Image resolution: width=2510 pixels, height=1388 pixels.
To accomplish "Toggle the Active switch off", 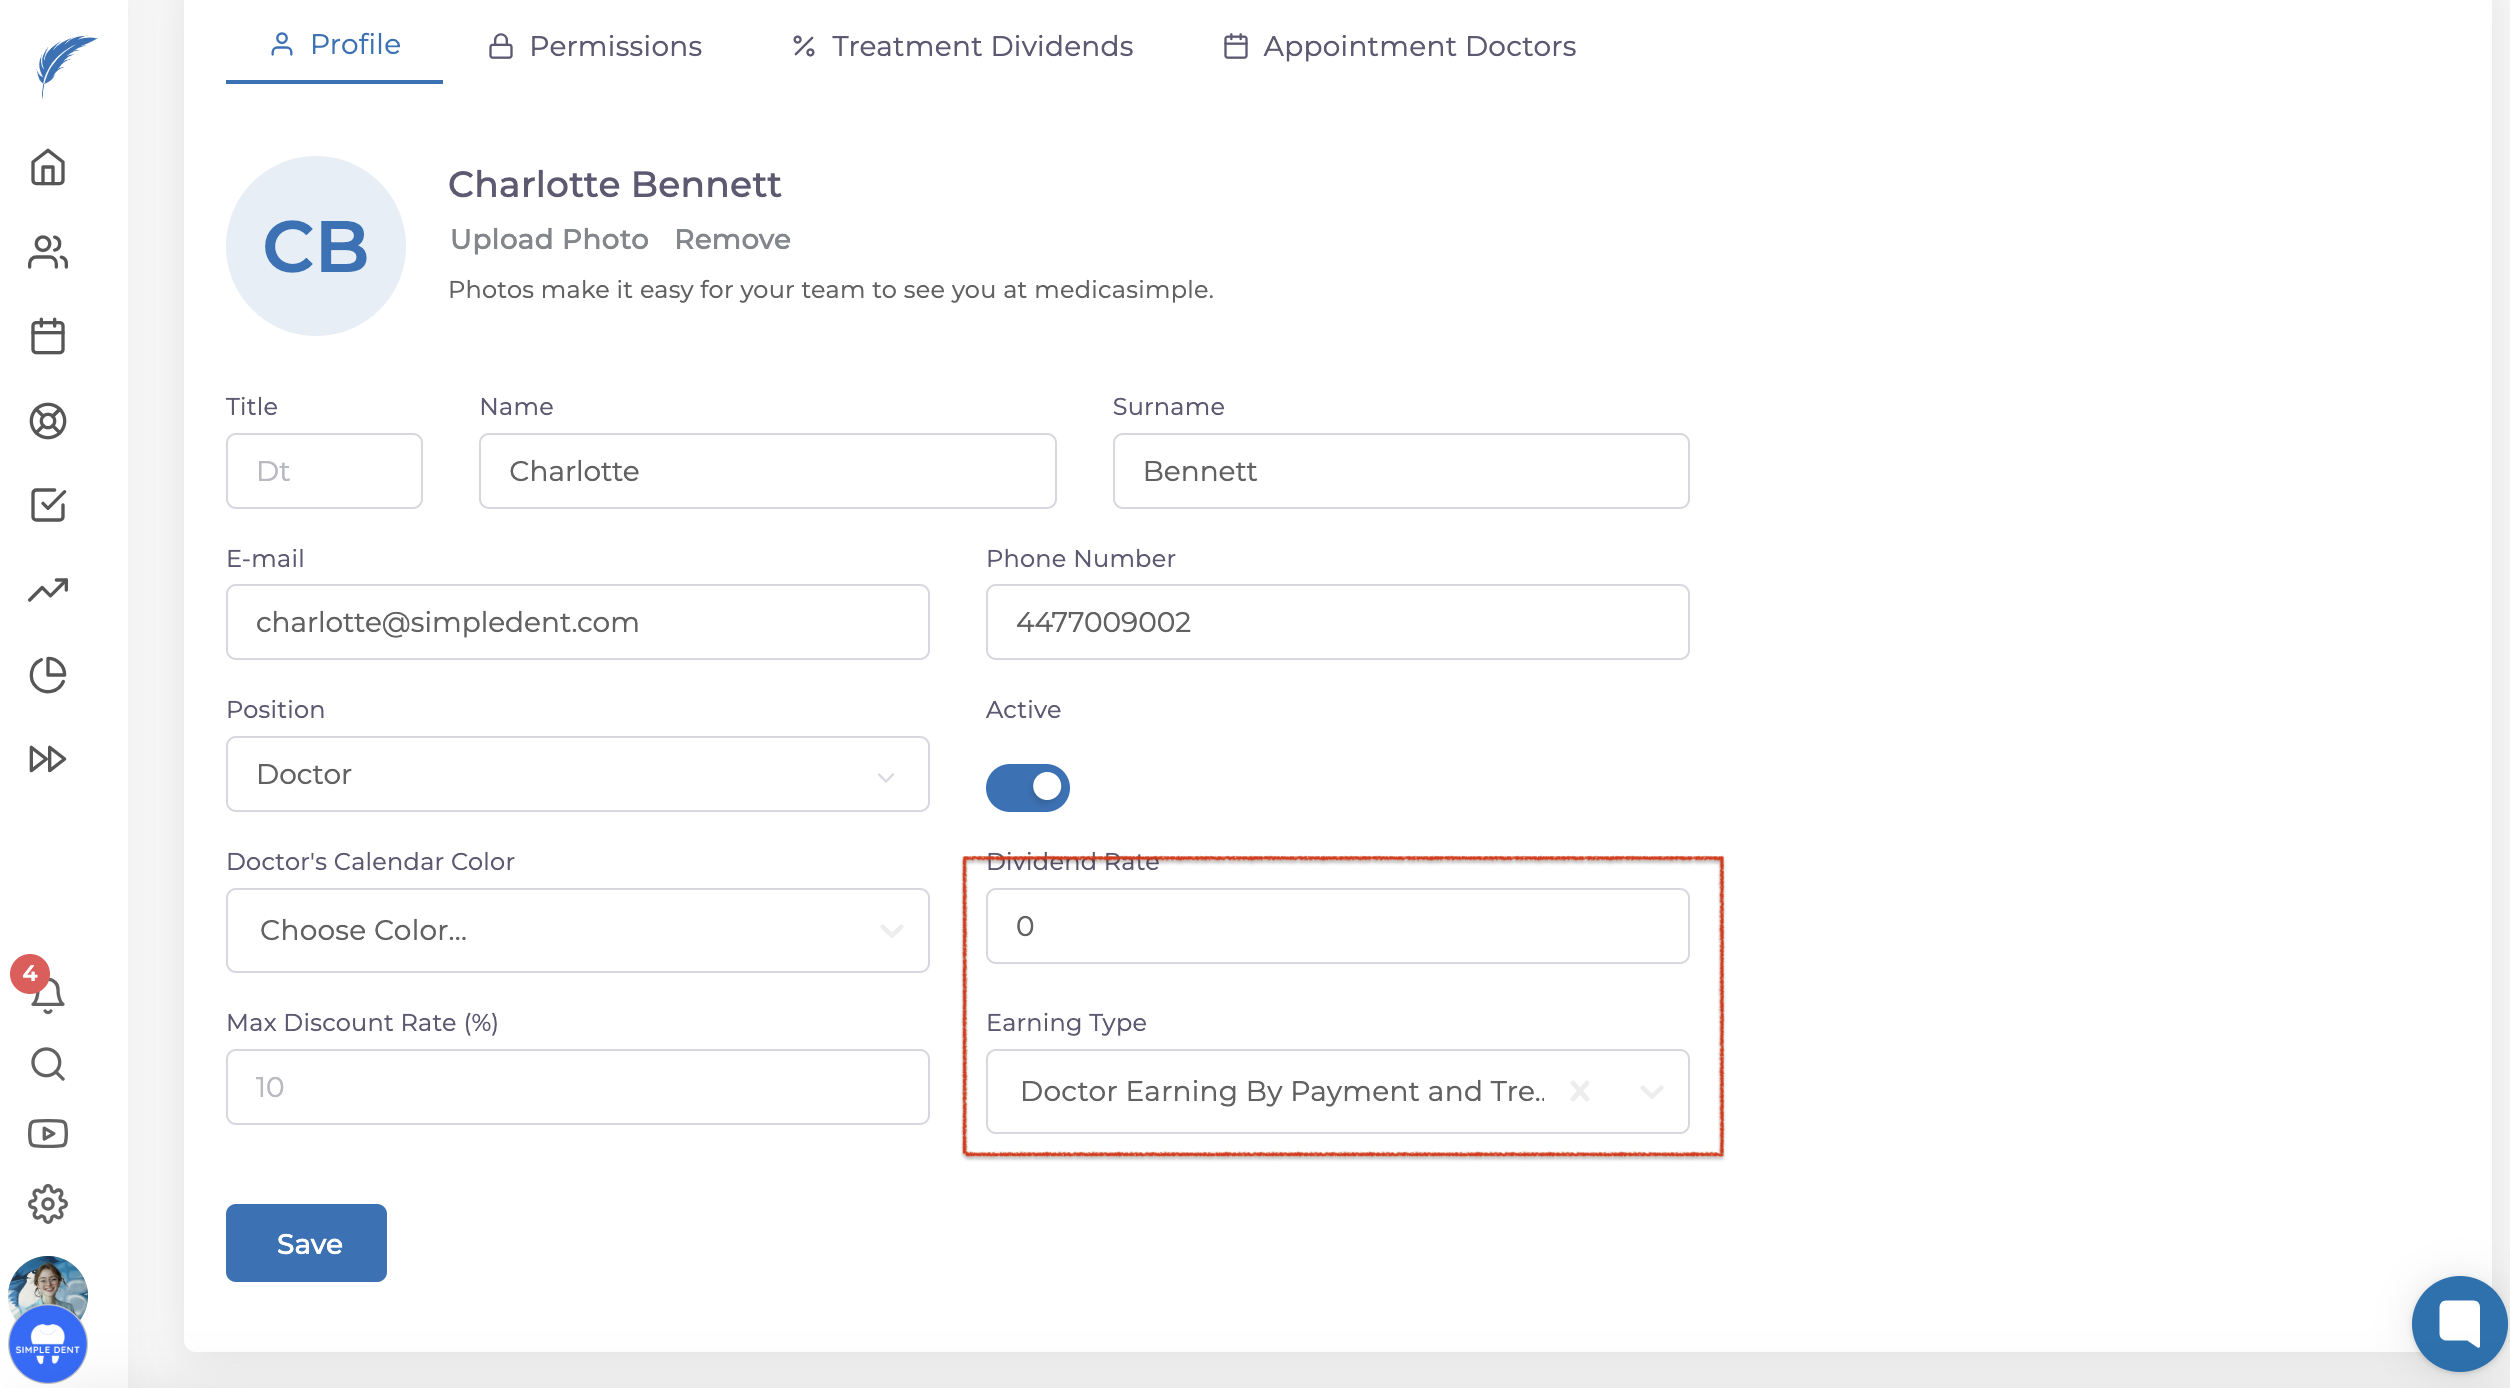I will pos(1027,787).
